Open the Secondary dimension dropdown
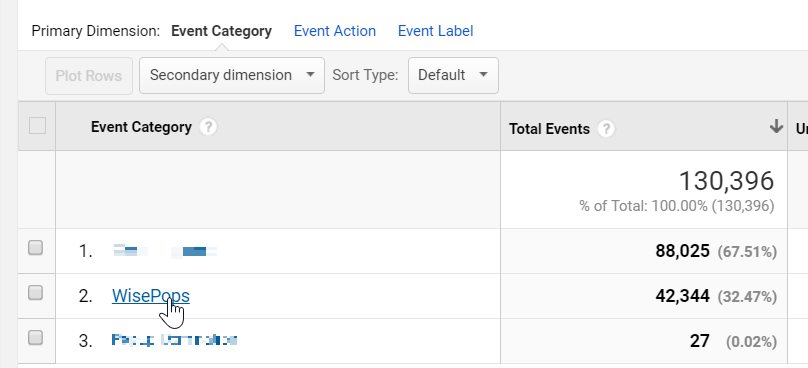 [232, 75]
